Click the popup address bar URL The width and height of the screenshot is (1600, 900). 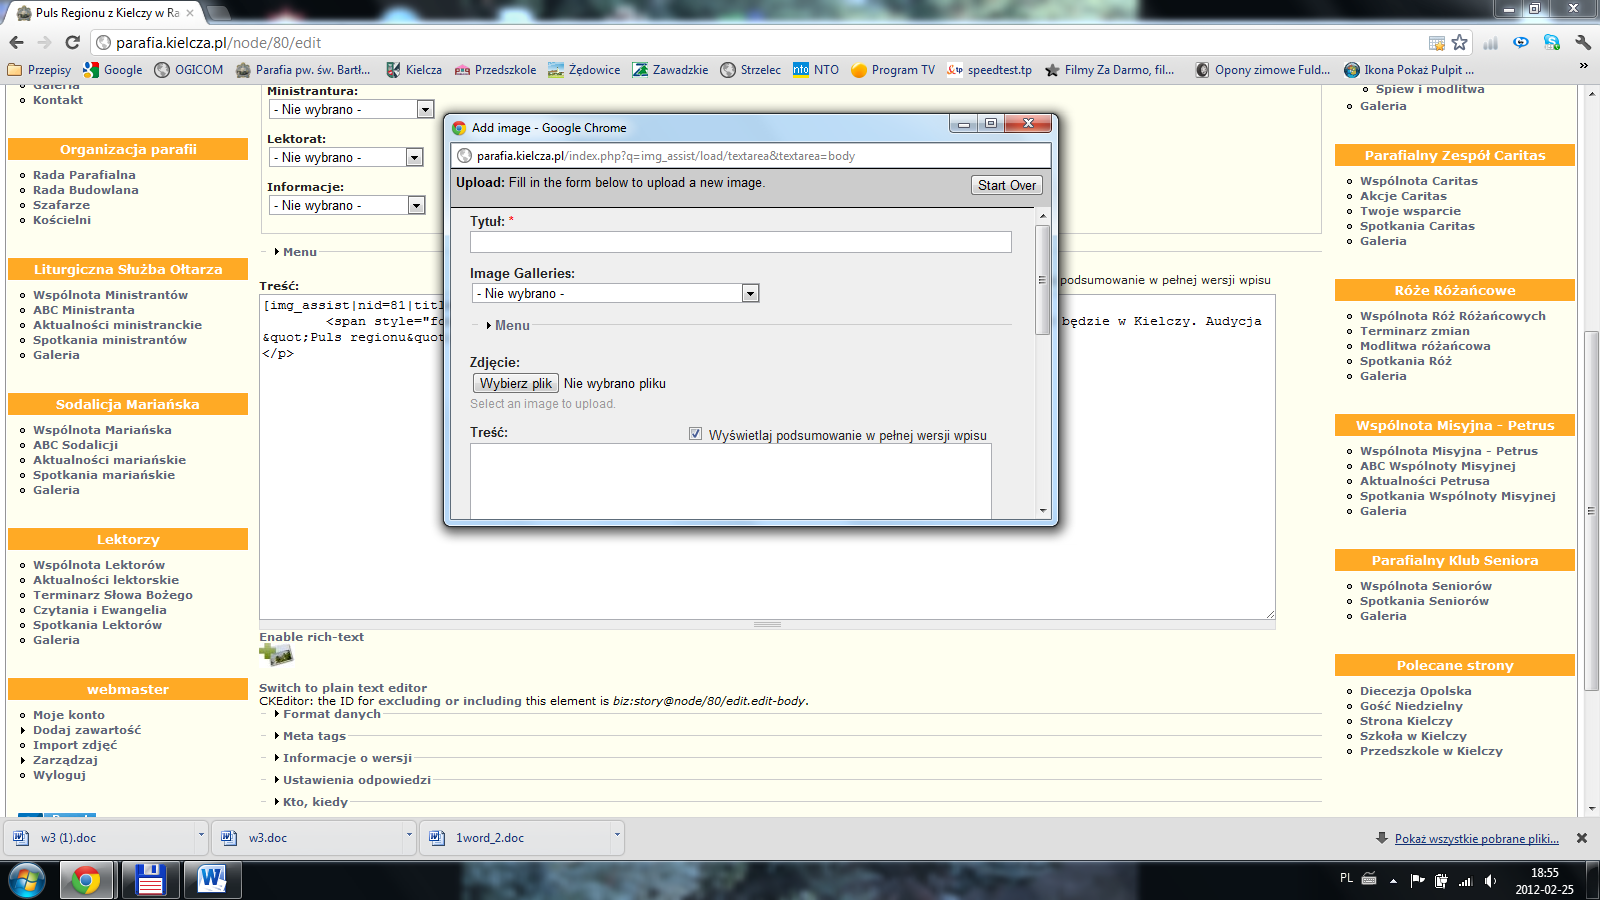click(x=666, y=156)
